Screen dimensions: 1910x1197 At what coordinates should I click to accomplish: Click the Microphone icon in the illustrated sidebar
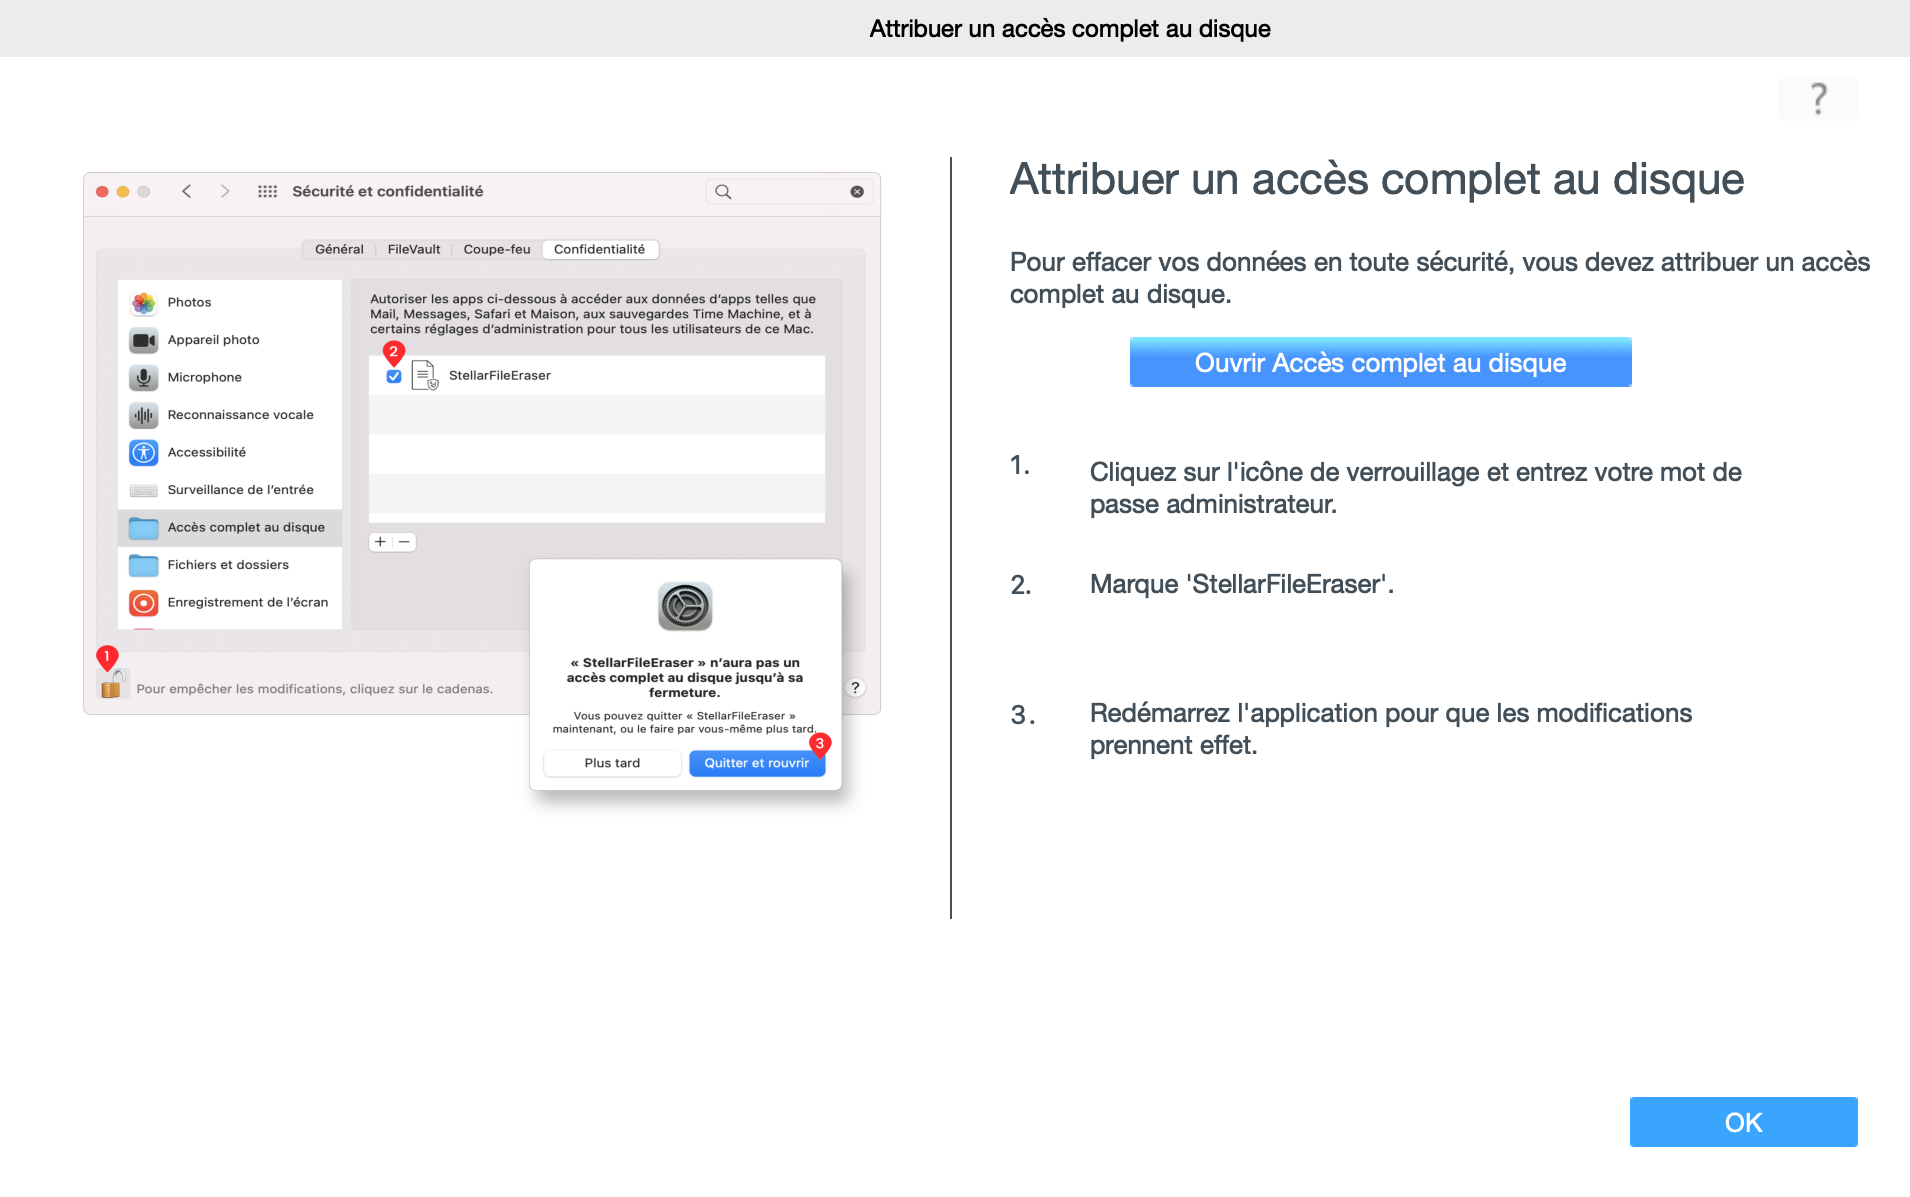point(144,377)
